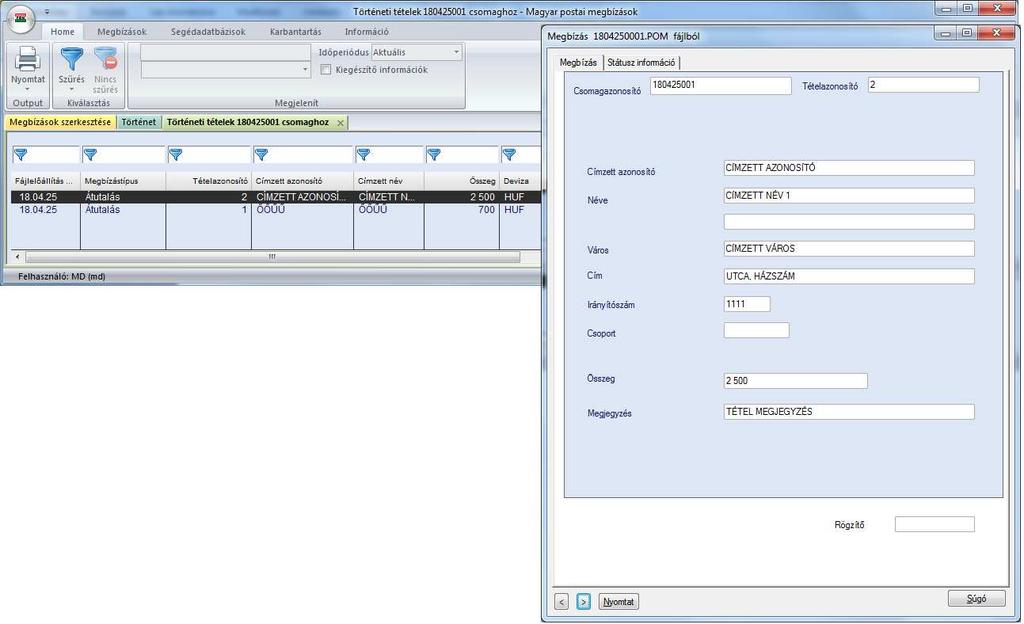This screenshot has width=1024, height=624.
Task: Open the Információ ribbon tab
Action: (366, 31)
